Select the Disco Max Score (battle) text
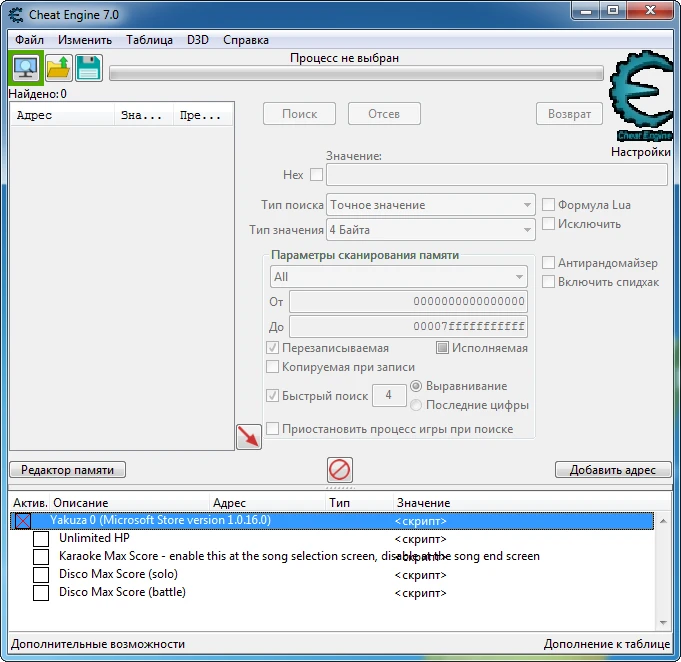 [122, 592]
